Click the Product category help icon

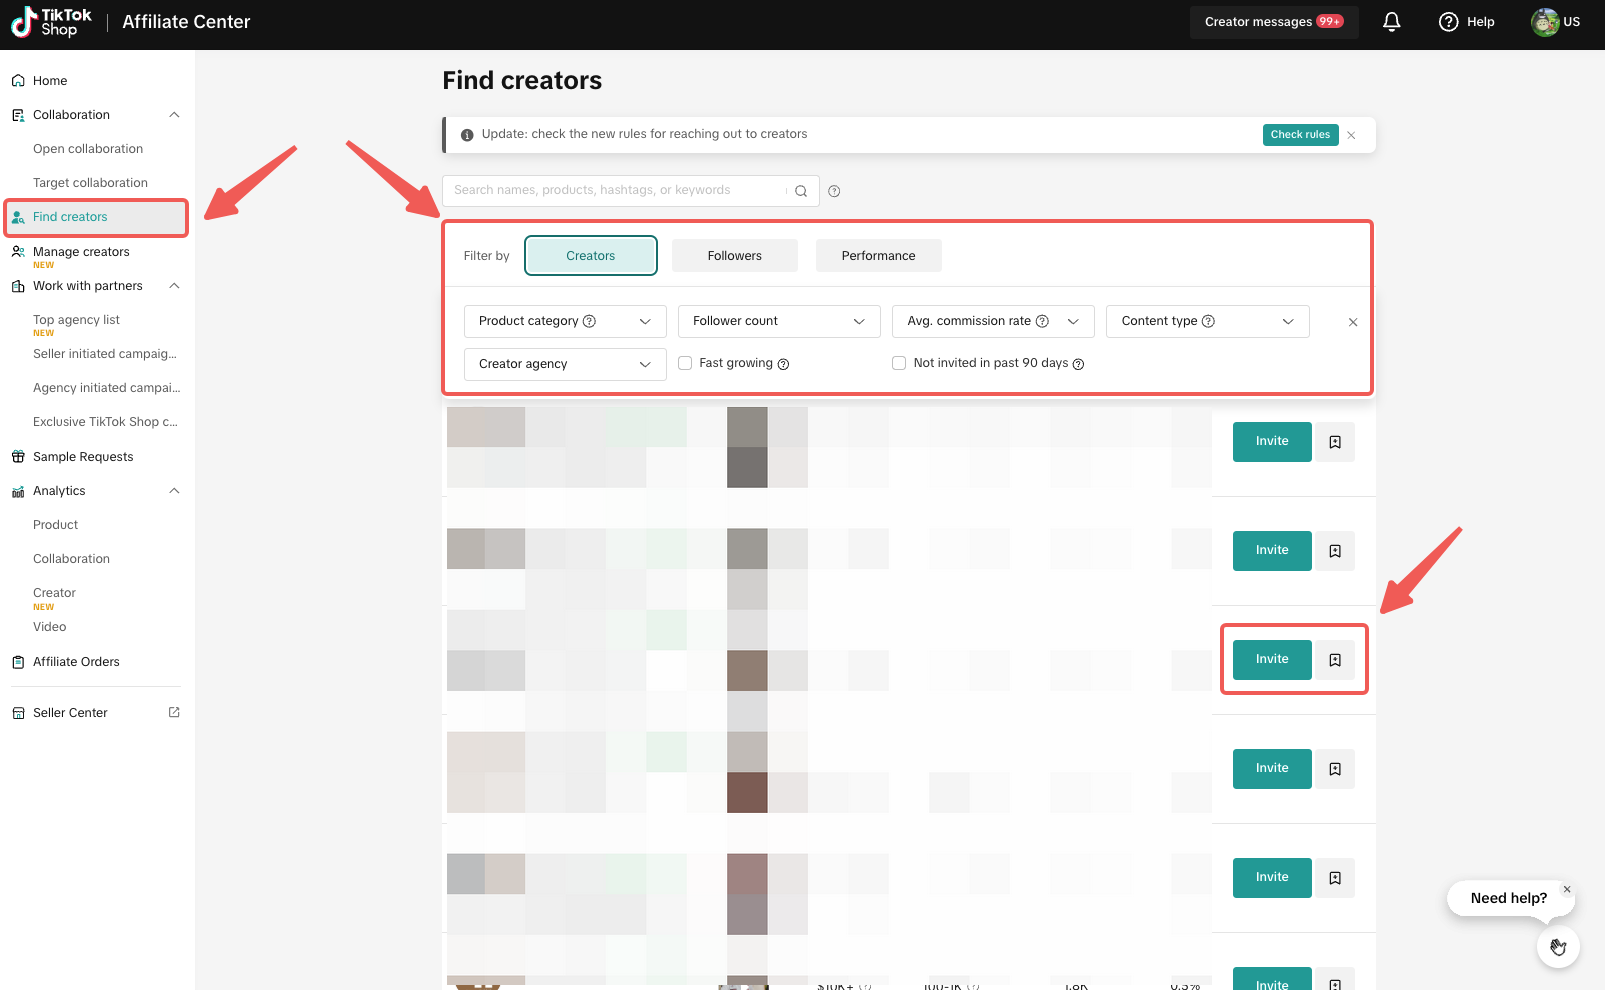[x=589, y=321]
